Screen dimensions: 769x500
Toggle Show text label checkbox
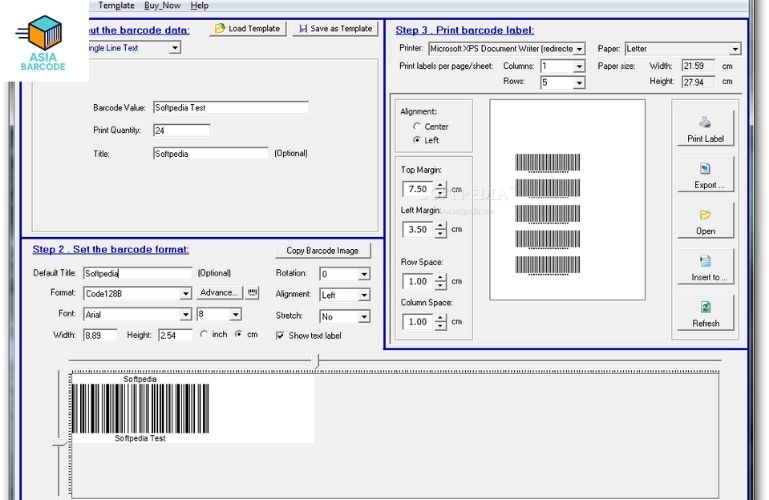point(280,336)
